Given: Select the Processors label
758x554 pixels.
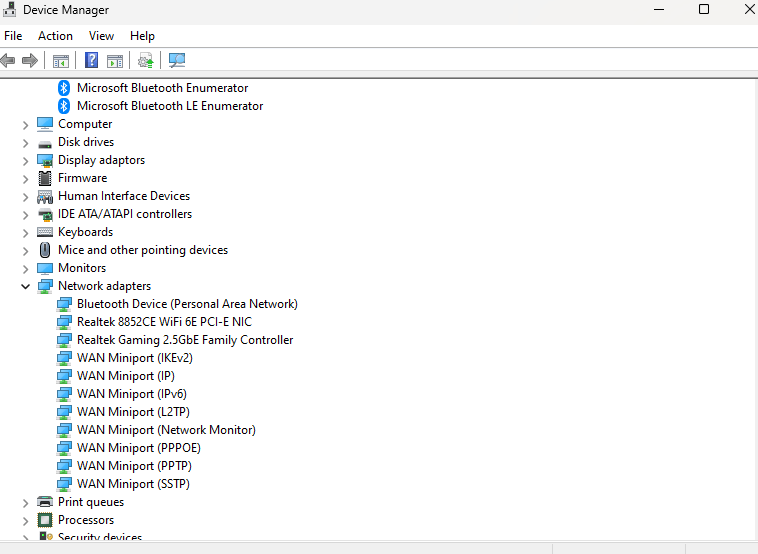Looking at the screenshot, I should click(x=86, y=520).
